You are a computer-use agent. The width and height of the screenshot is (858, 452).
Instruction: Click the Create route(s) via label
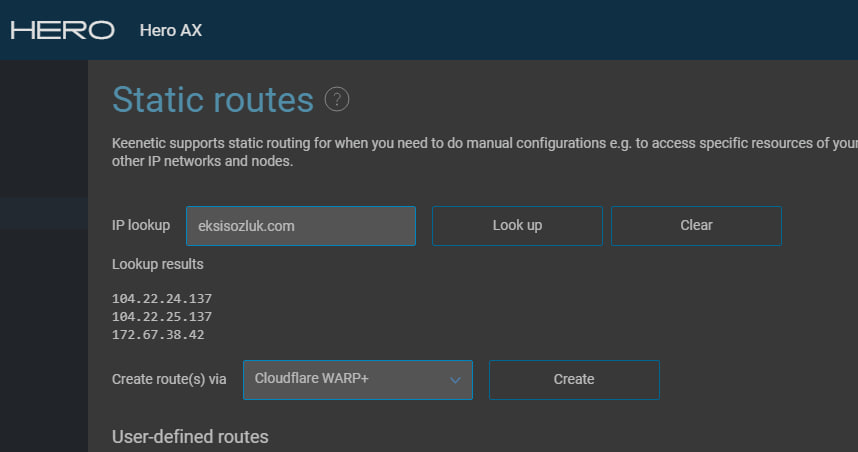coord(169,379)
